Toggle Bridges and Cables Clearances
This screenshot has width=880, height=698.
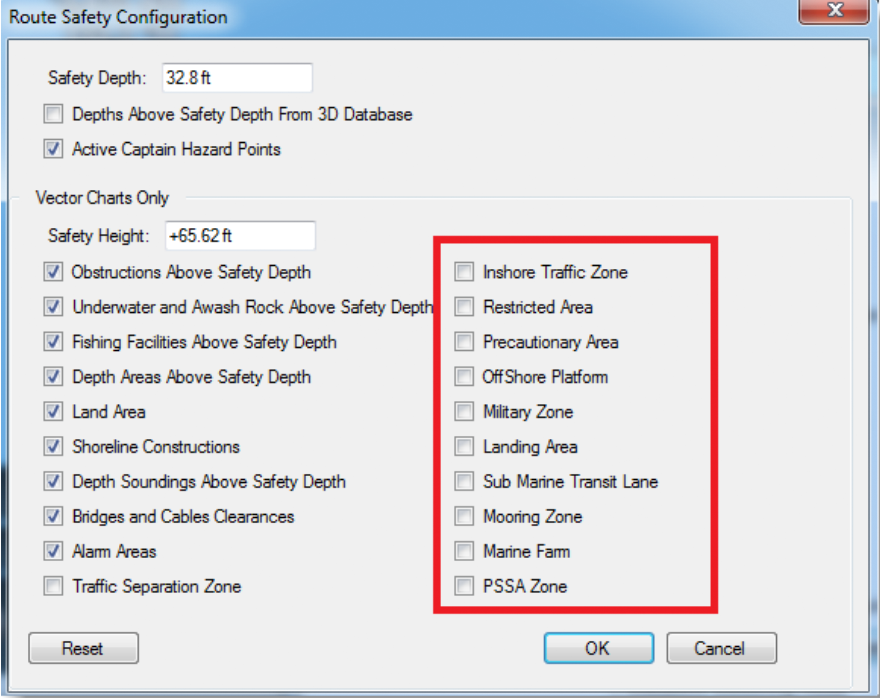53,516
